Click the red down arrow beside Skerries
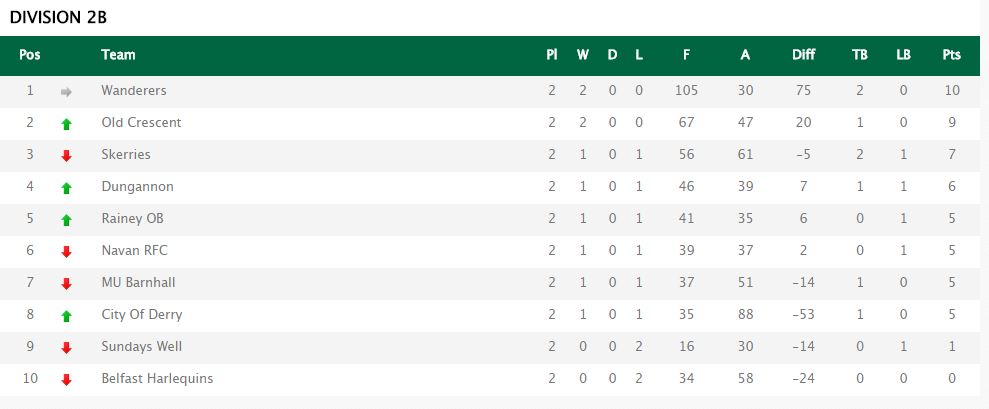 click(x=67, y=156)
